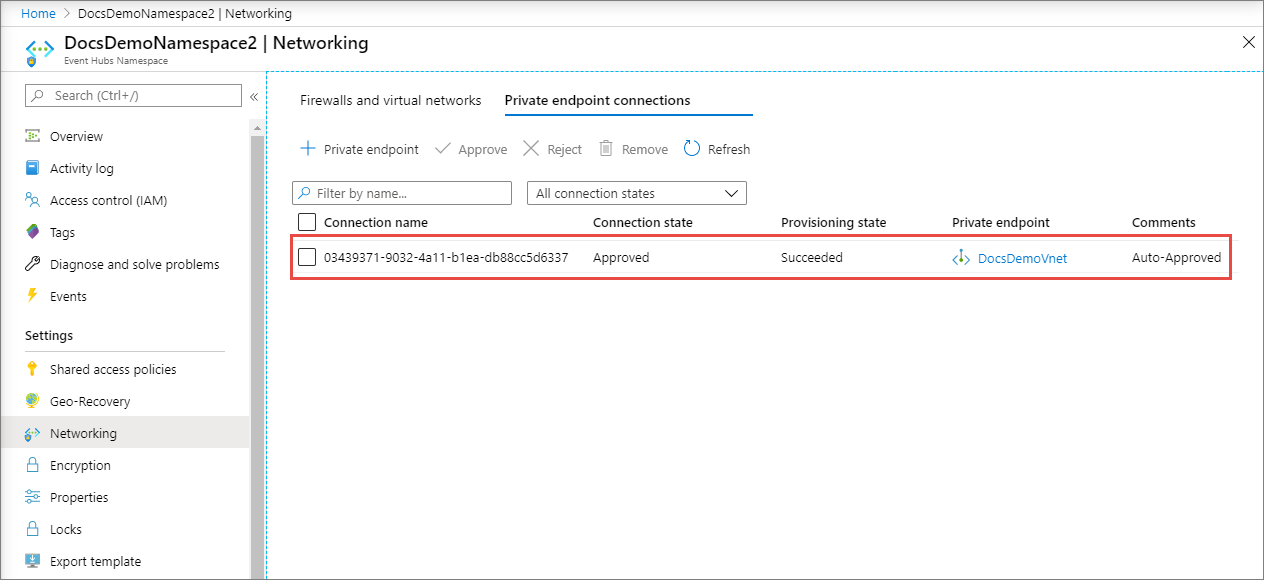
Task: Click the Geo-Recovery globe icon
Action: pyautogui.click(x=32, y=401)
